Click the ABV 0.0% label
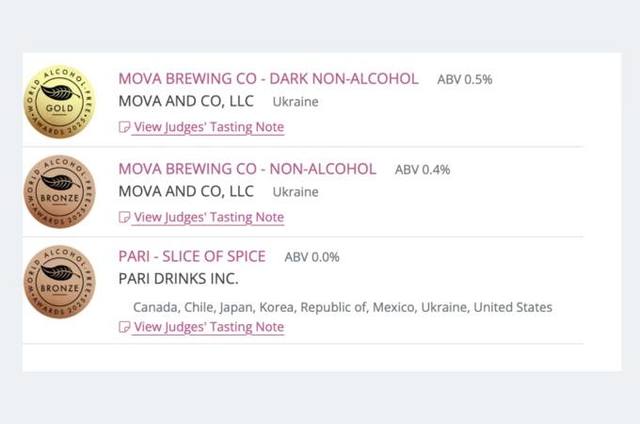Image resolution: width=640 pixels, height=424 pixels. tap(312, 257)
